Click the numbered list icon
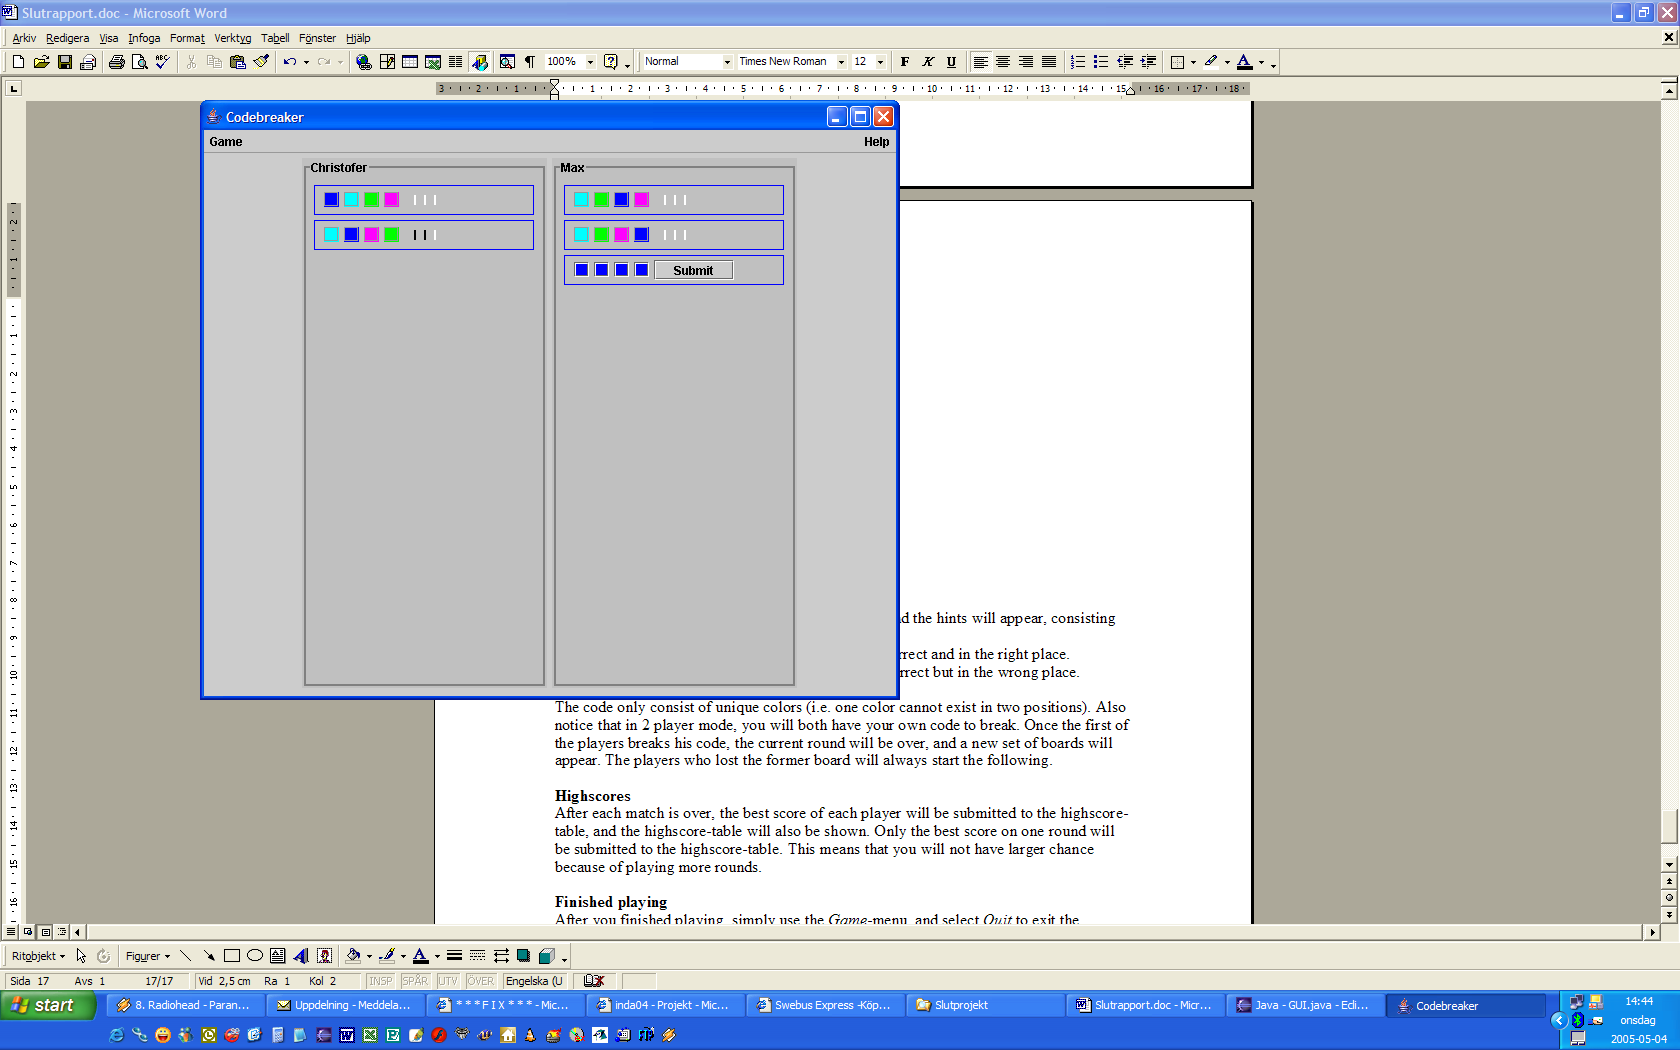This screenshot has width=1680, height=1050. pyautogui.click(x=1077, y=62)
